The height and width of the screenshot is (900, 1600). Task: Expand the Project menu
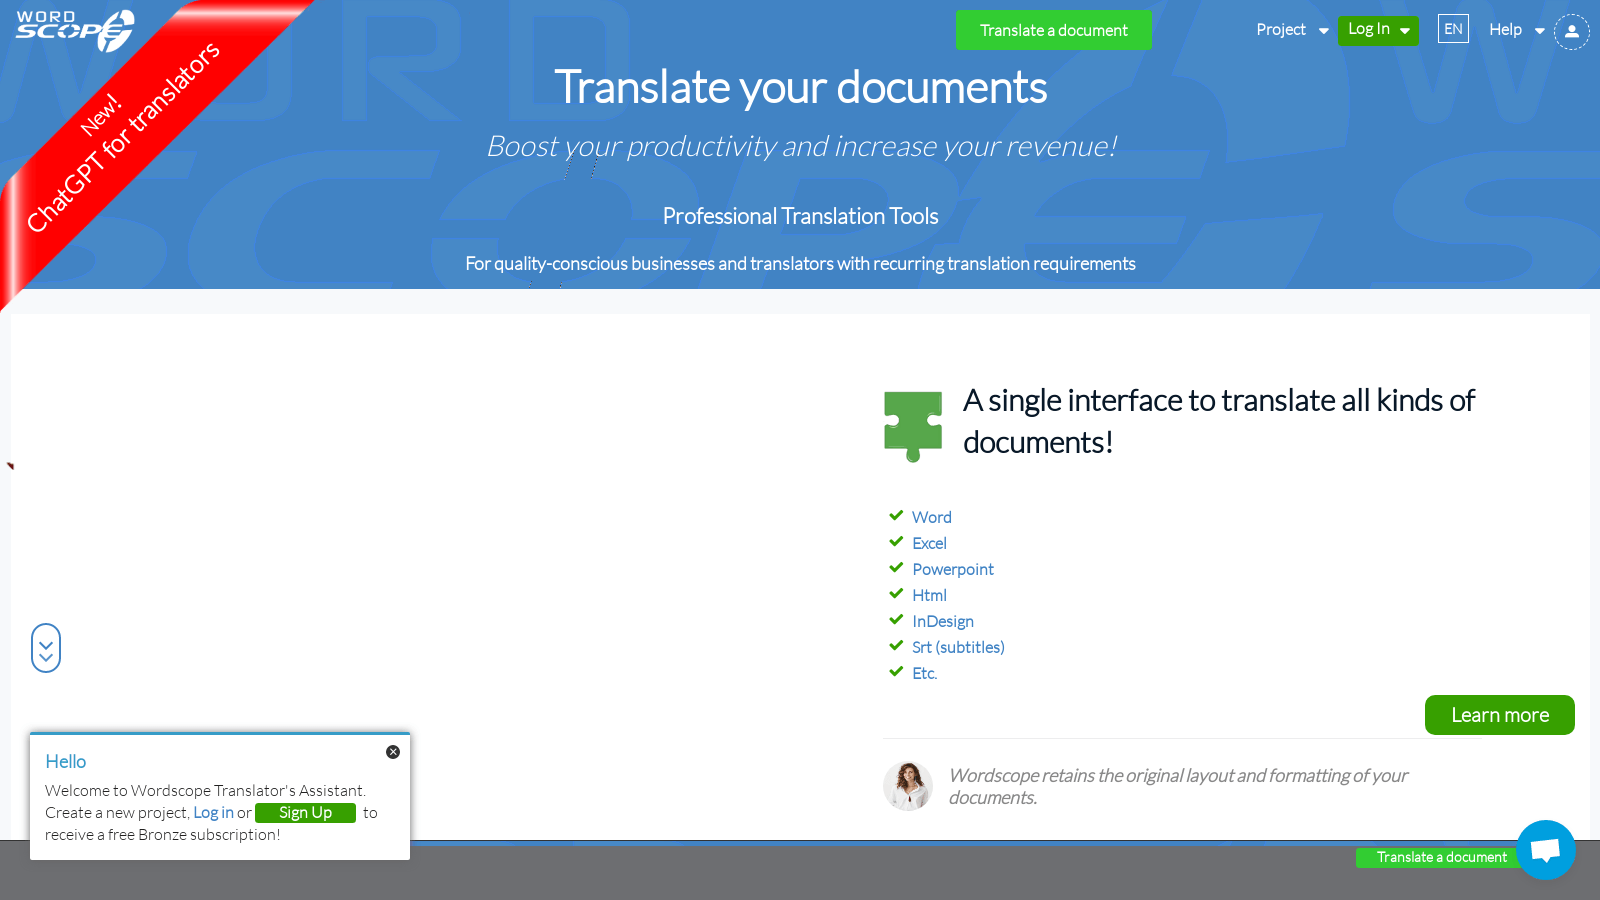[1292, 30]
